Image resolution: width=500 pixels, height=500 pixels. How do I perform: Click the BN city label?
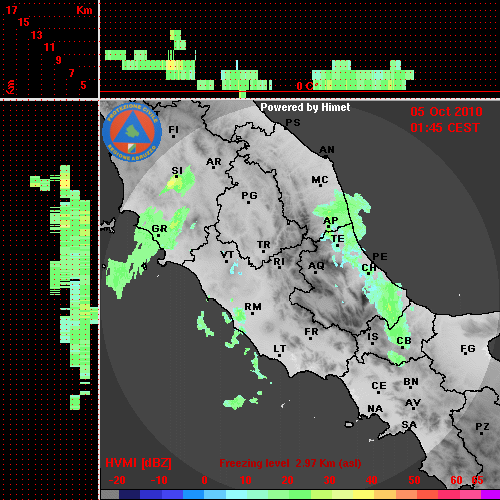411,382
